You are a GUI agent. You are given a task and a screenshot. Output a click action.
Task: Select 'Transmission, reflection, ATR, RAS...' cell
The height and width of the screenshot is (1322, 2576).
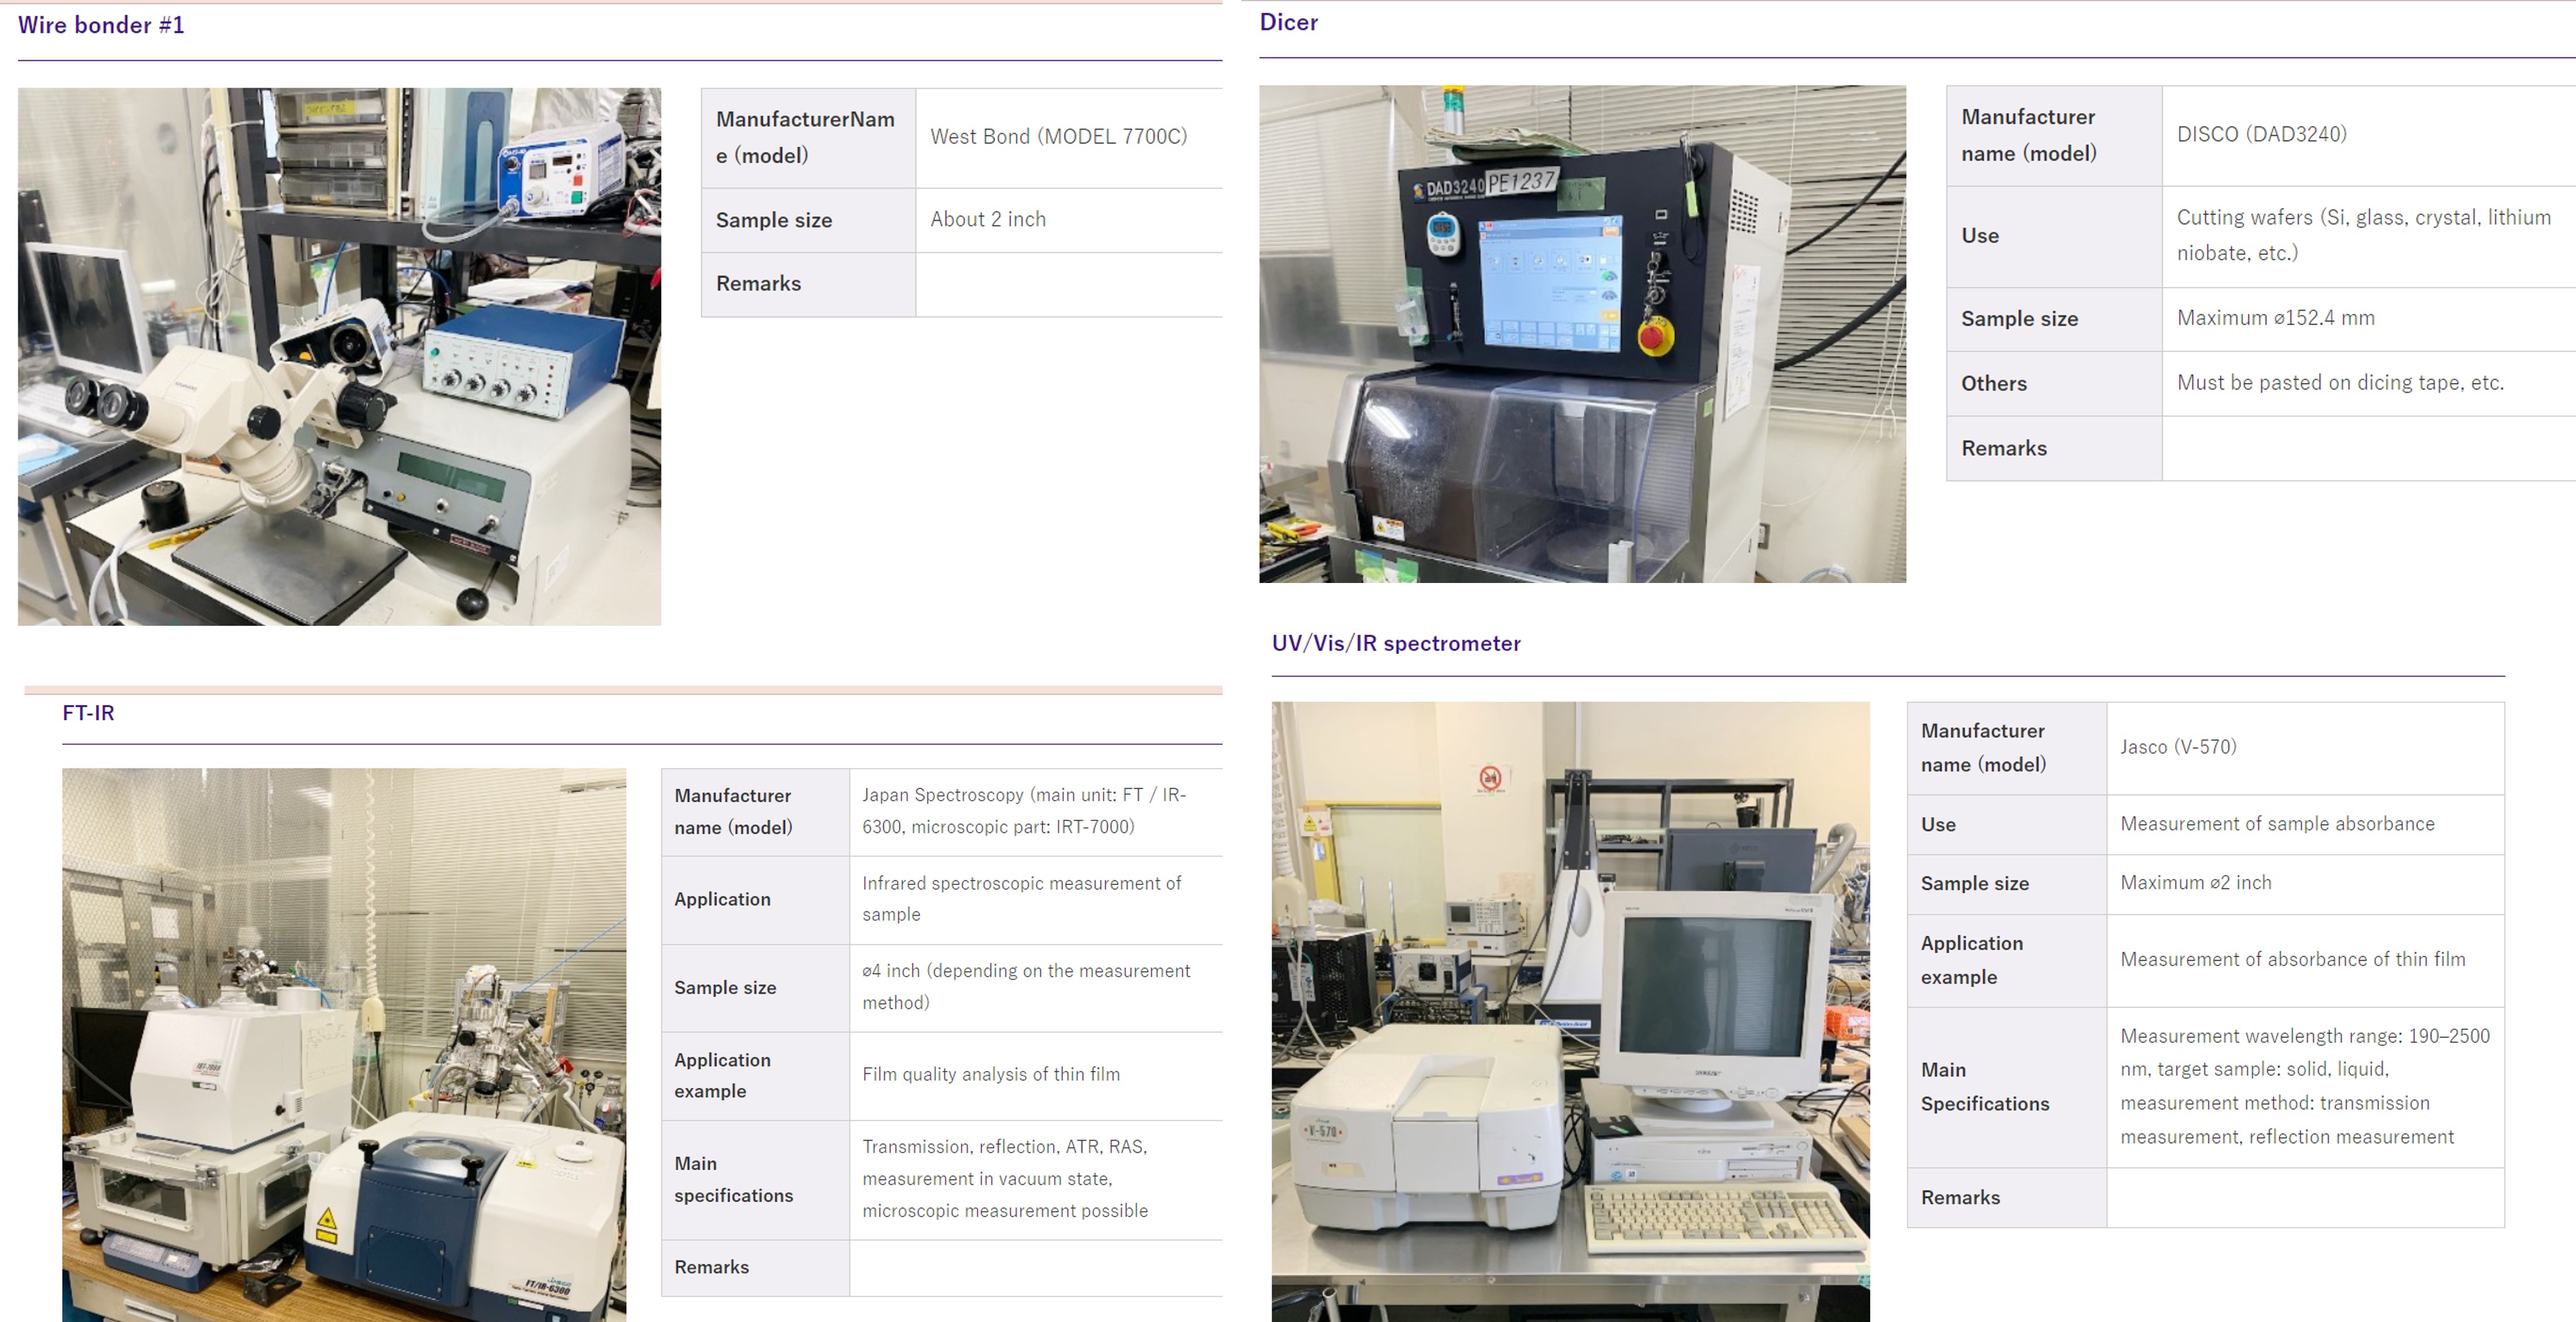click(x=1035, y=1180)
